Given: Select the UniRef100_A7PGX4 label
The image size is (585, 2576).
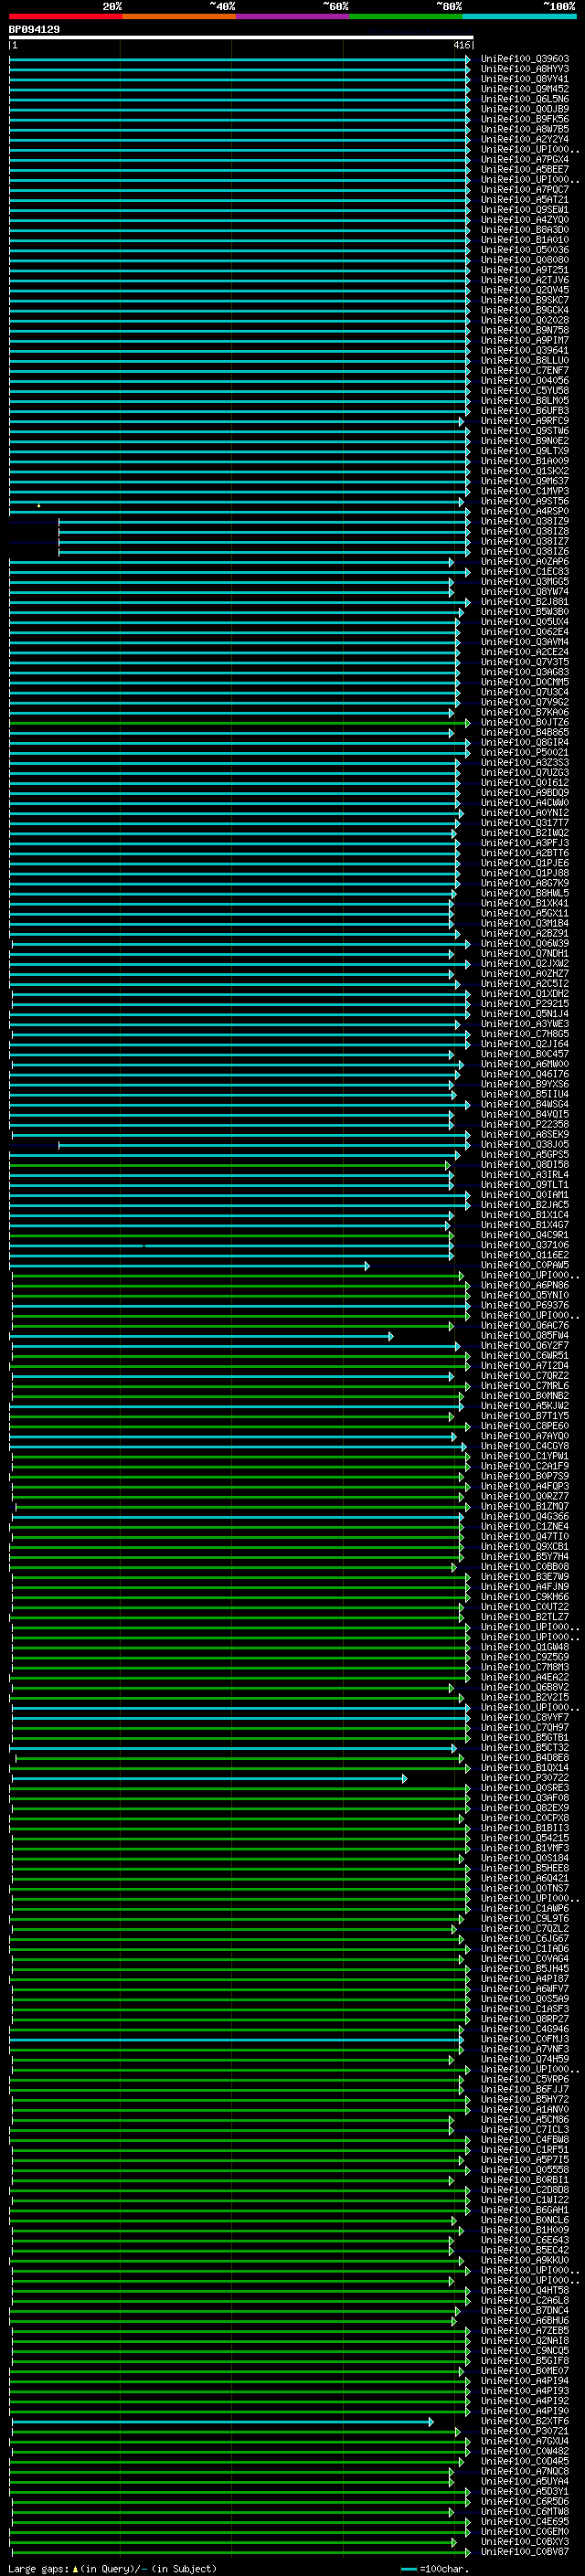Looking at the screenshot, I should pos(525,159).
